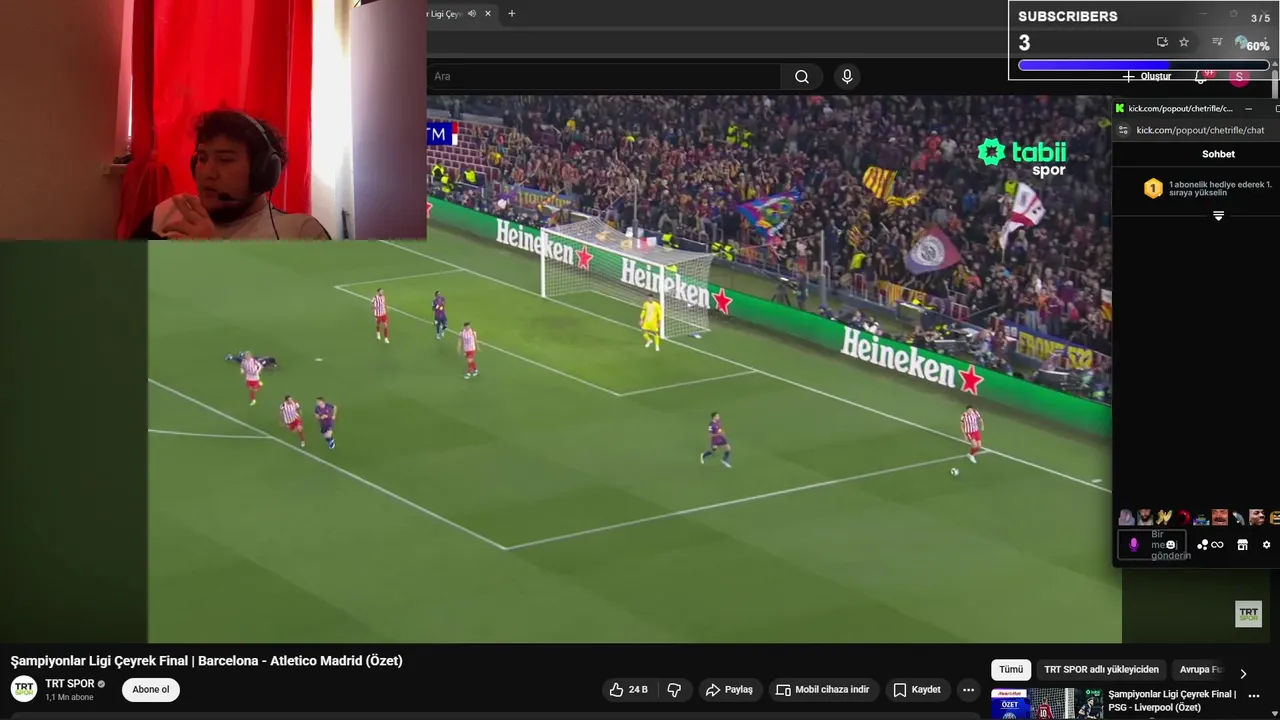1280x720 pixels.
Task: Open the pink S account avatar
Action: [x=1239, y=77]
